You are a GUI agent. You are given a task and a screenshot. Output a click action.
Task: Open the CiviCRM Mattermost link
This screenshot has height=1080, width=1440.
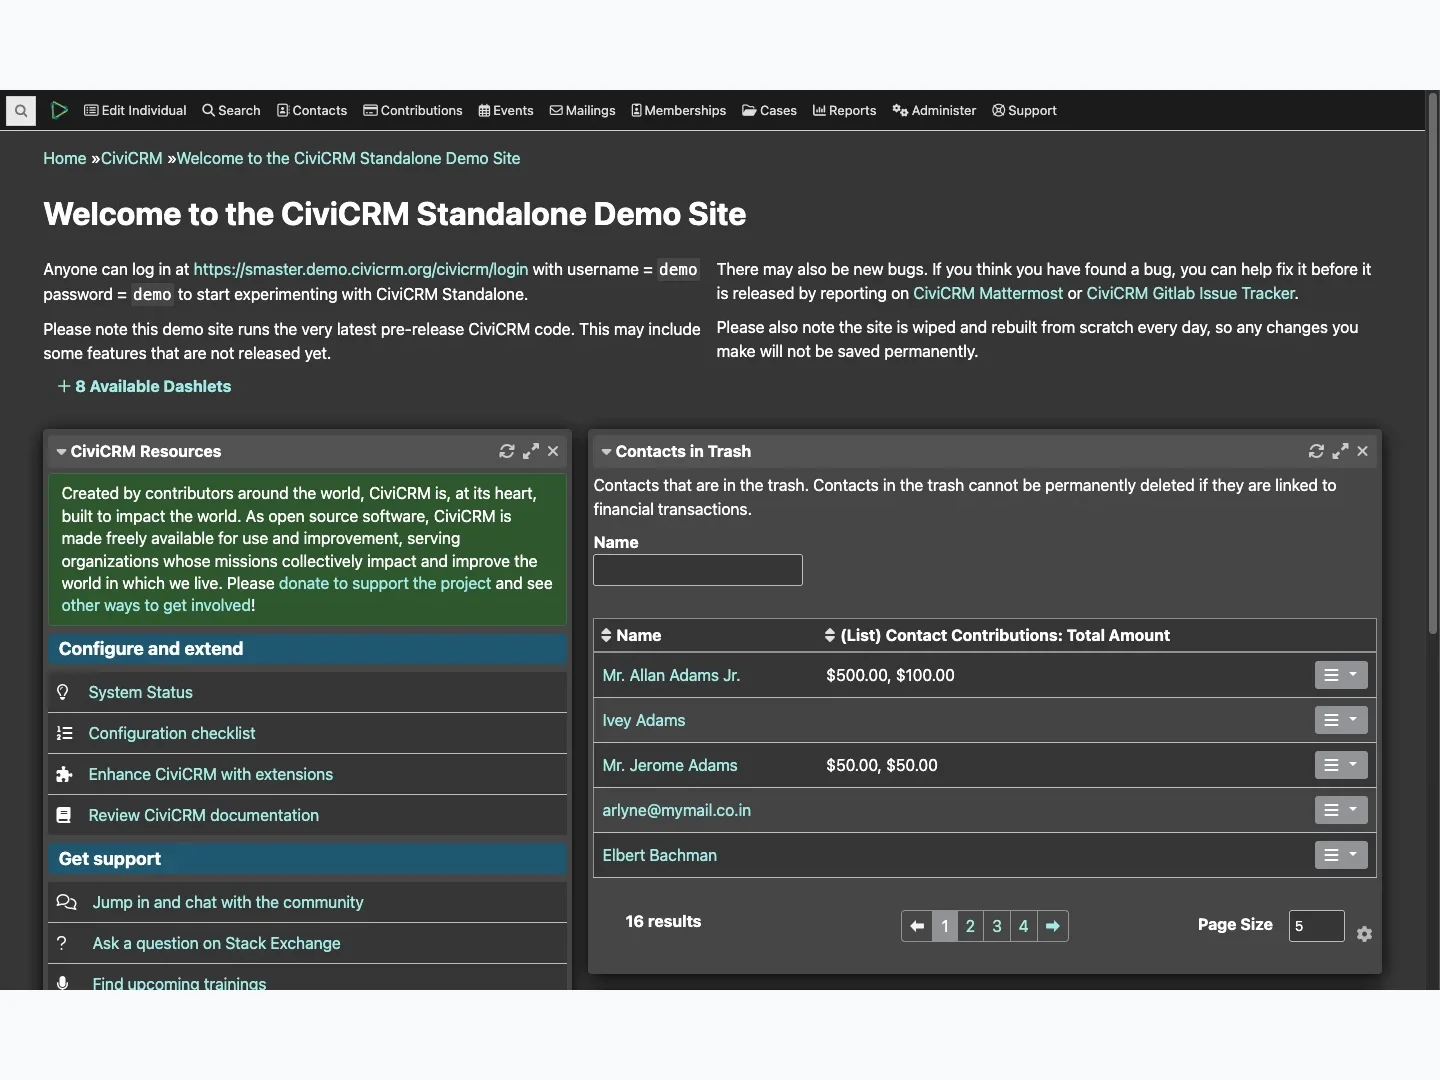[x=988, y=293]
